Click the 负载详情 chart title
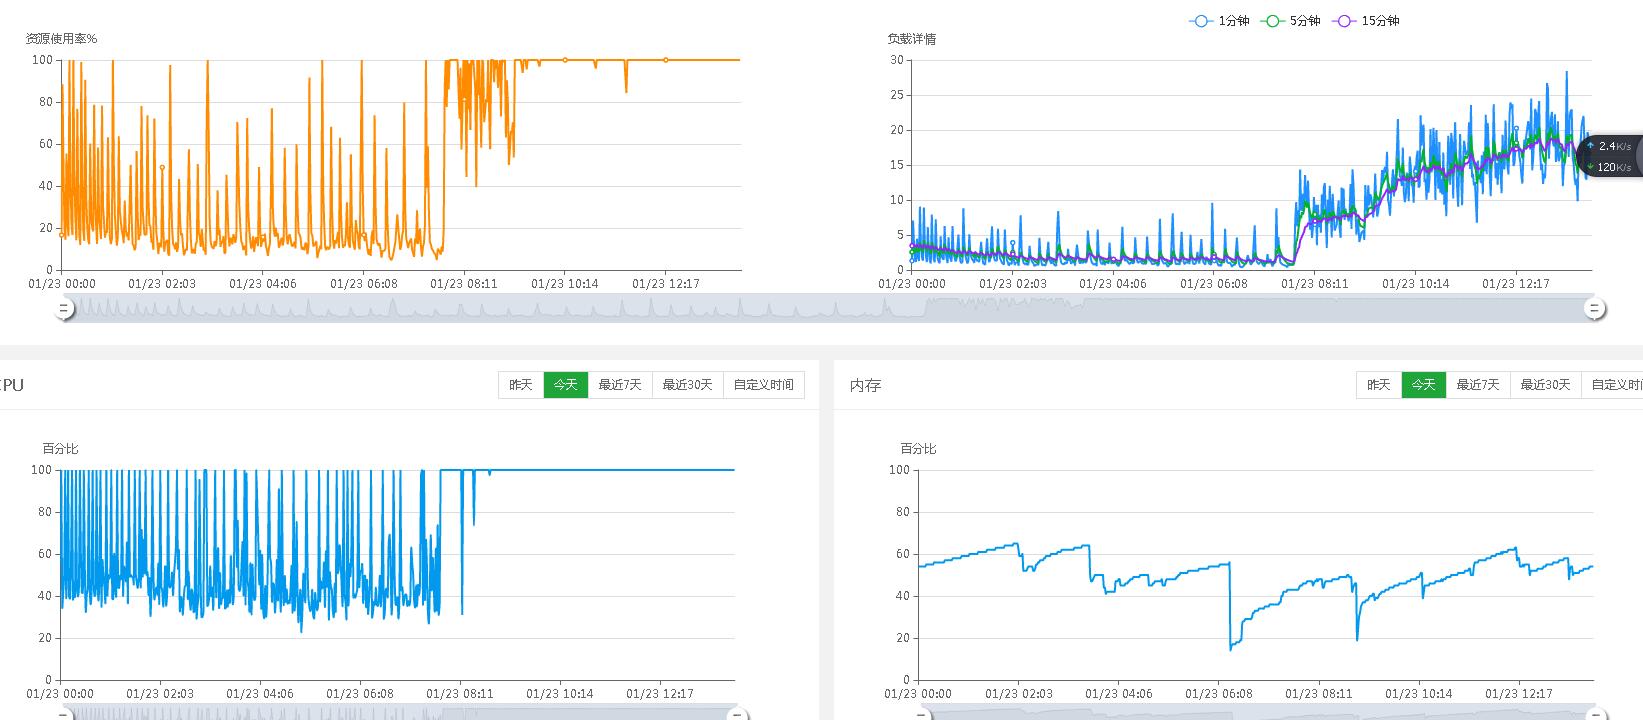1643x720 pixels. point(912,39)
